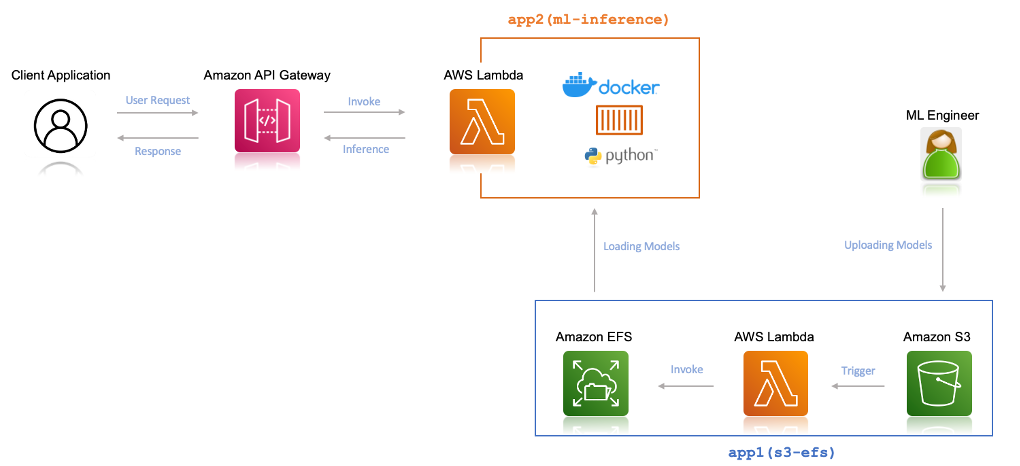Screen dimensions: 1020x466
Task: Click the Inference arrow label
Action: click(x=366, y=149)
